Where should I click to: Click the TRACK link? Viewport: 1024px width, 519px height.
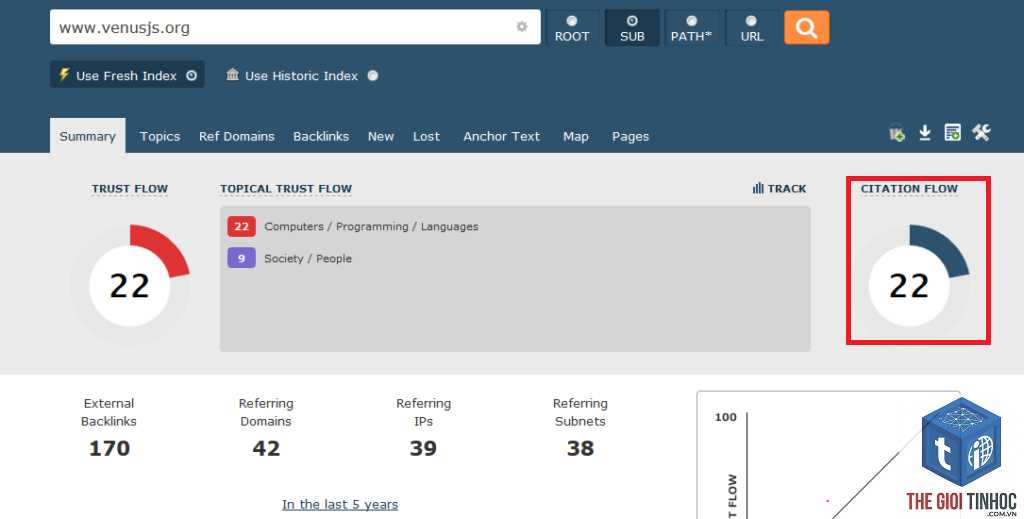[787, 189]
